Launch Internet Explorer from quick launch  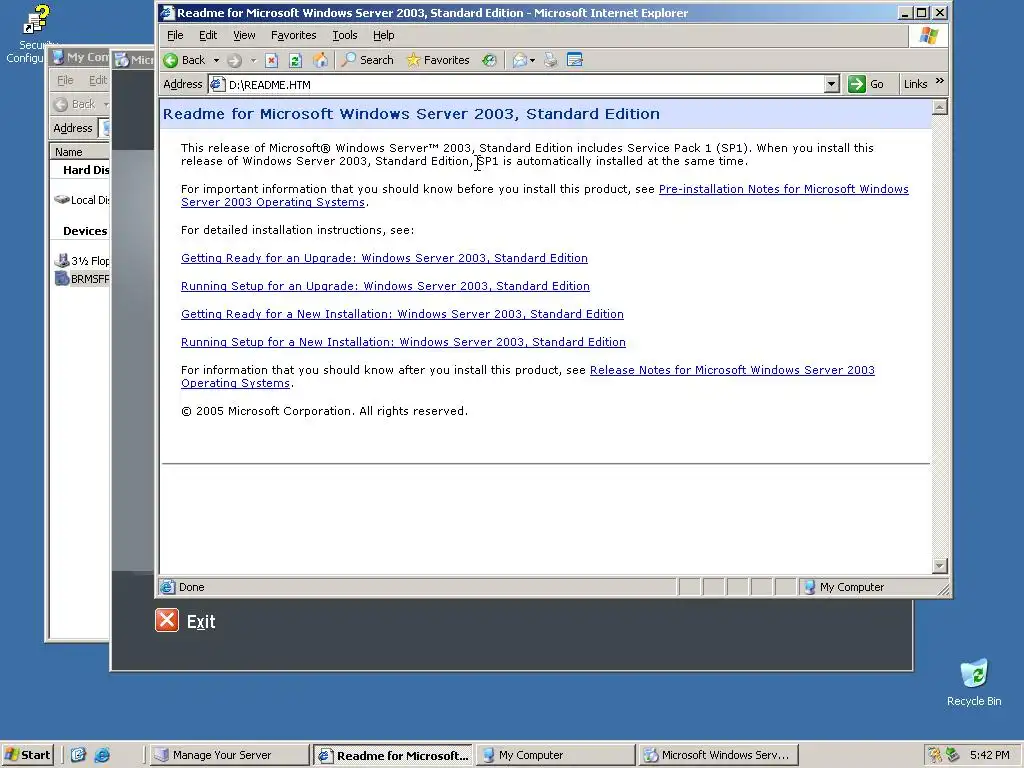[103, 755]
